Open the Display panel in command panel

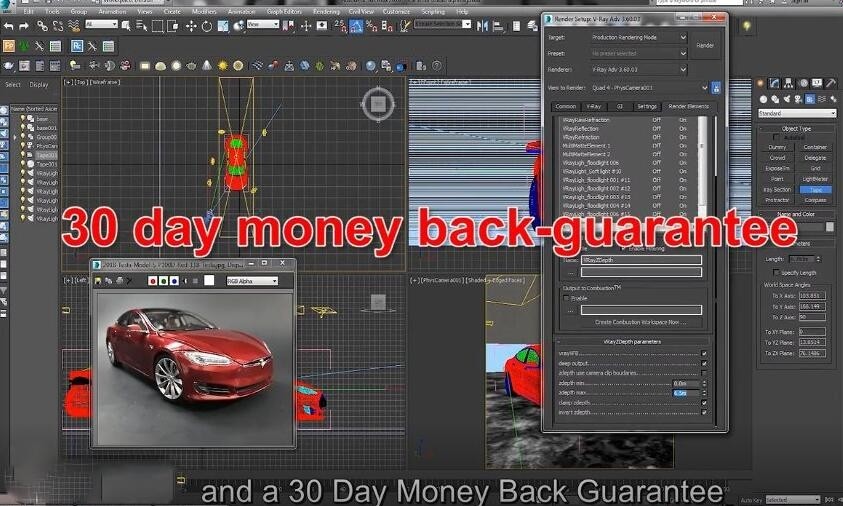817,83
